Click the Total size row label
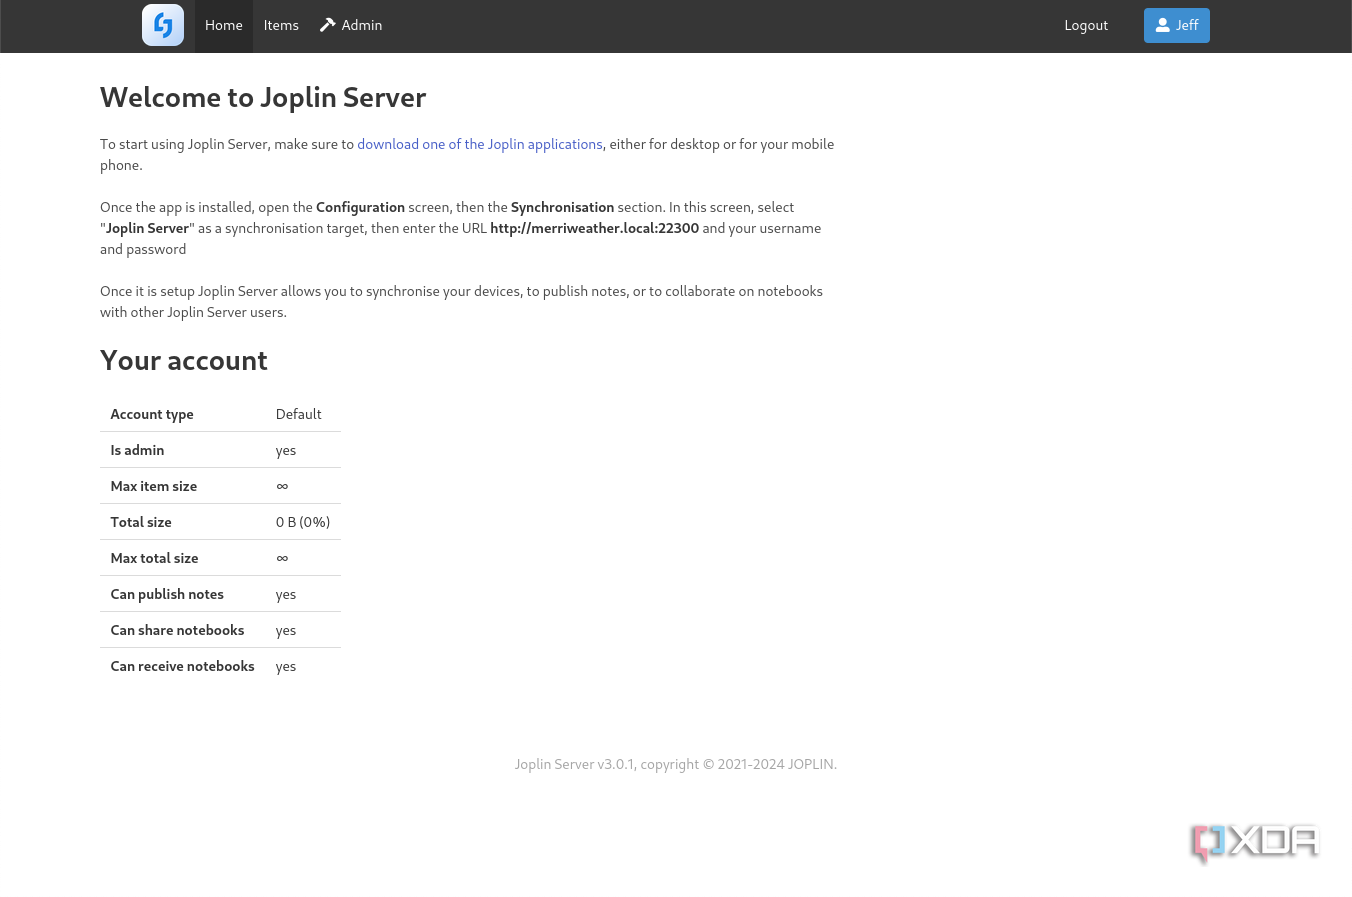Image resolution: width=1352 pixels, height=897 pixels. [x=141, y=522]
